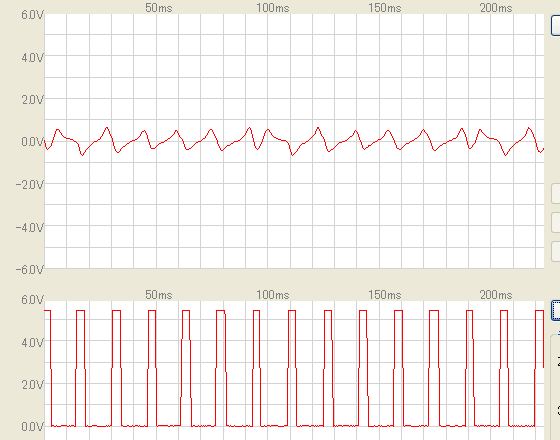This screenshot has height=440, width=560.
Task: Click the 6.0V label on upper graph
Action: pos(32,15)
